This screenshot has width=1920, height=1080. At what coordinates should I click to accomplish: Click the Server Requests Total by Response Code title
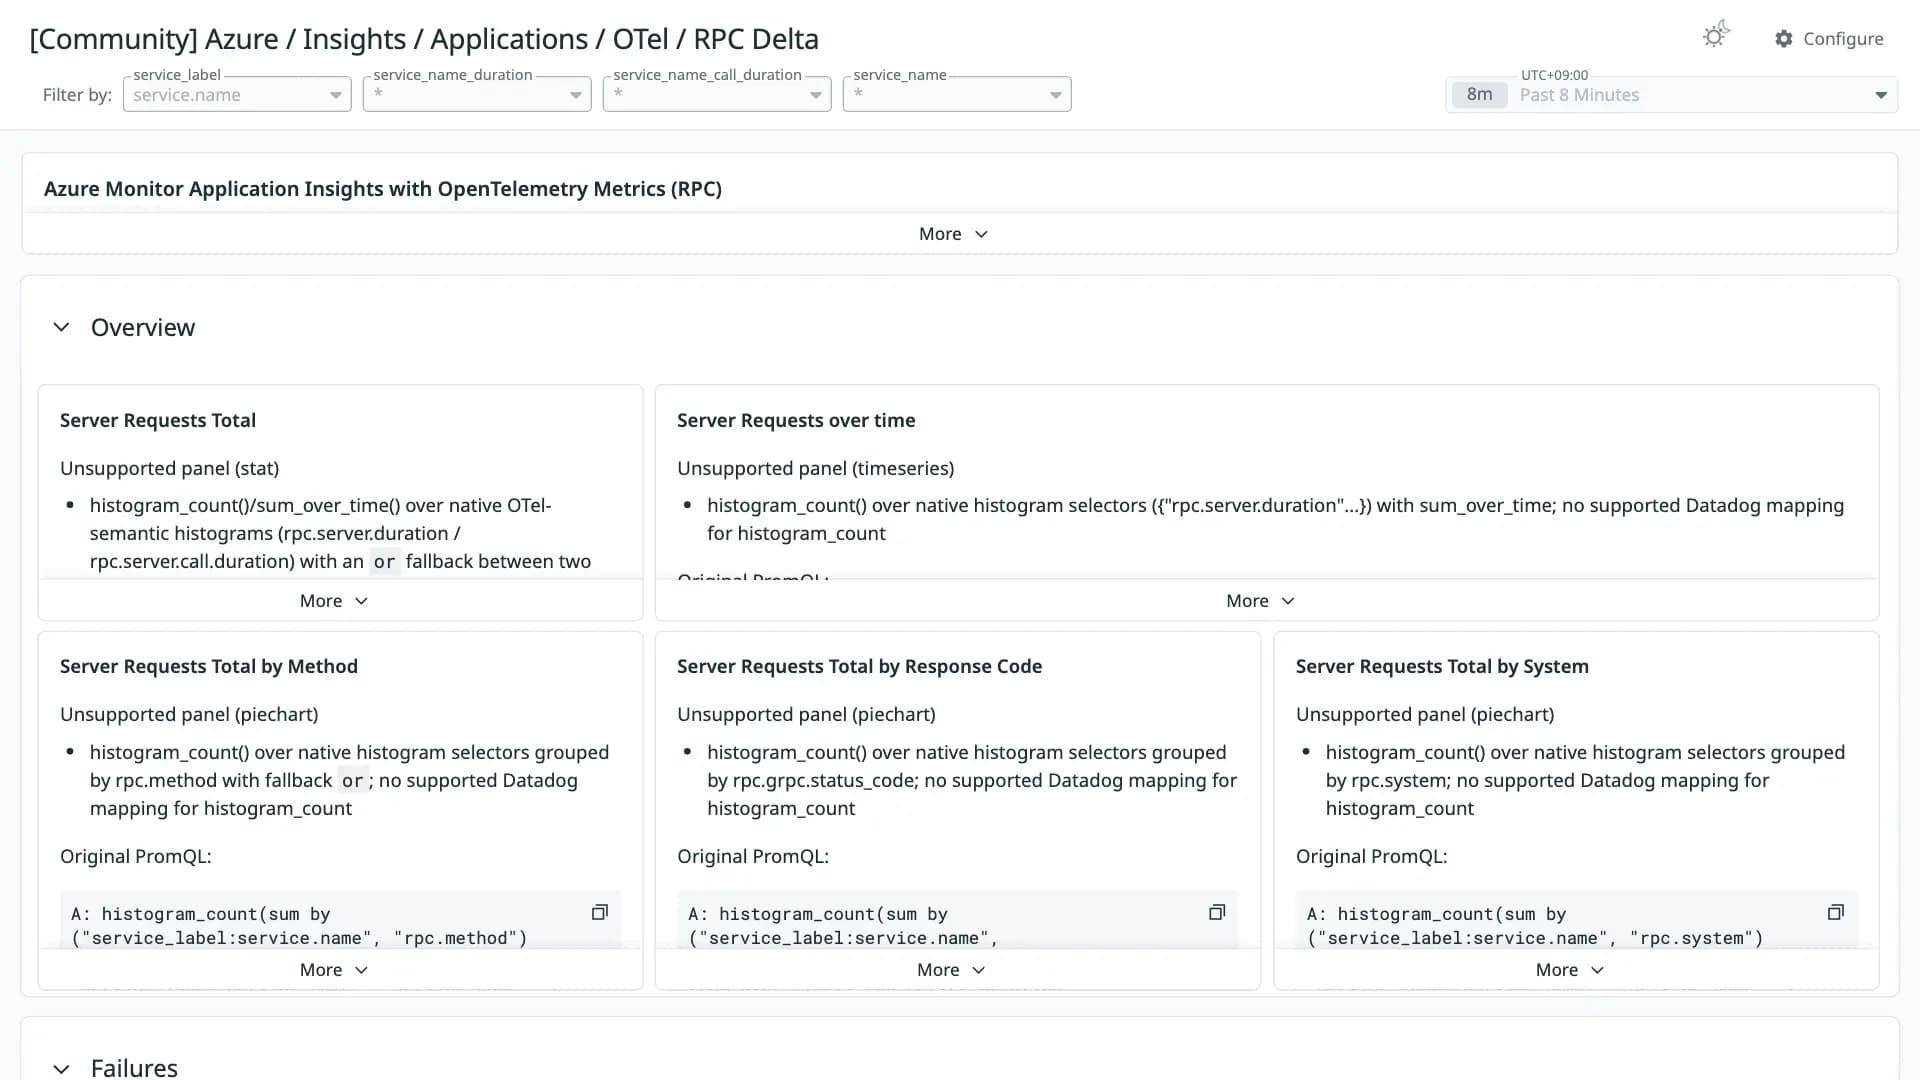(859, 666)
